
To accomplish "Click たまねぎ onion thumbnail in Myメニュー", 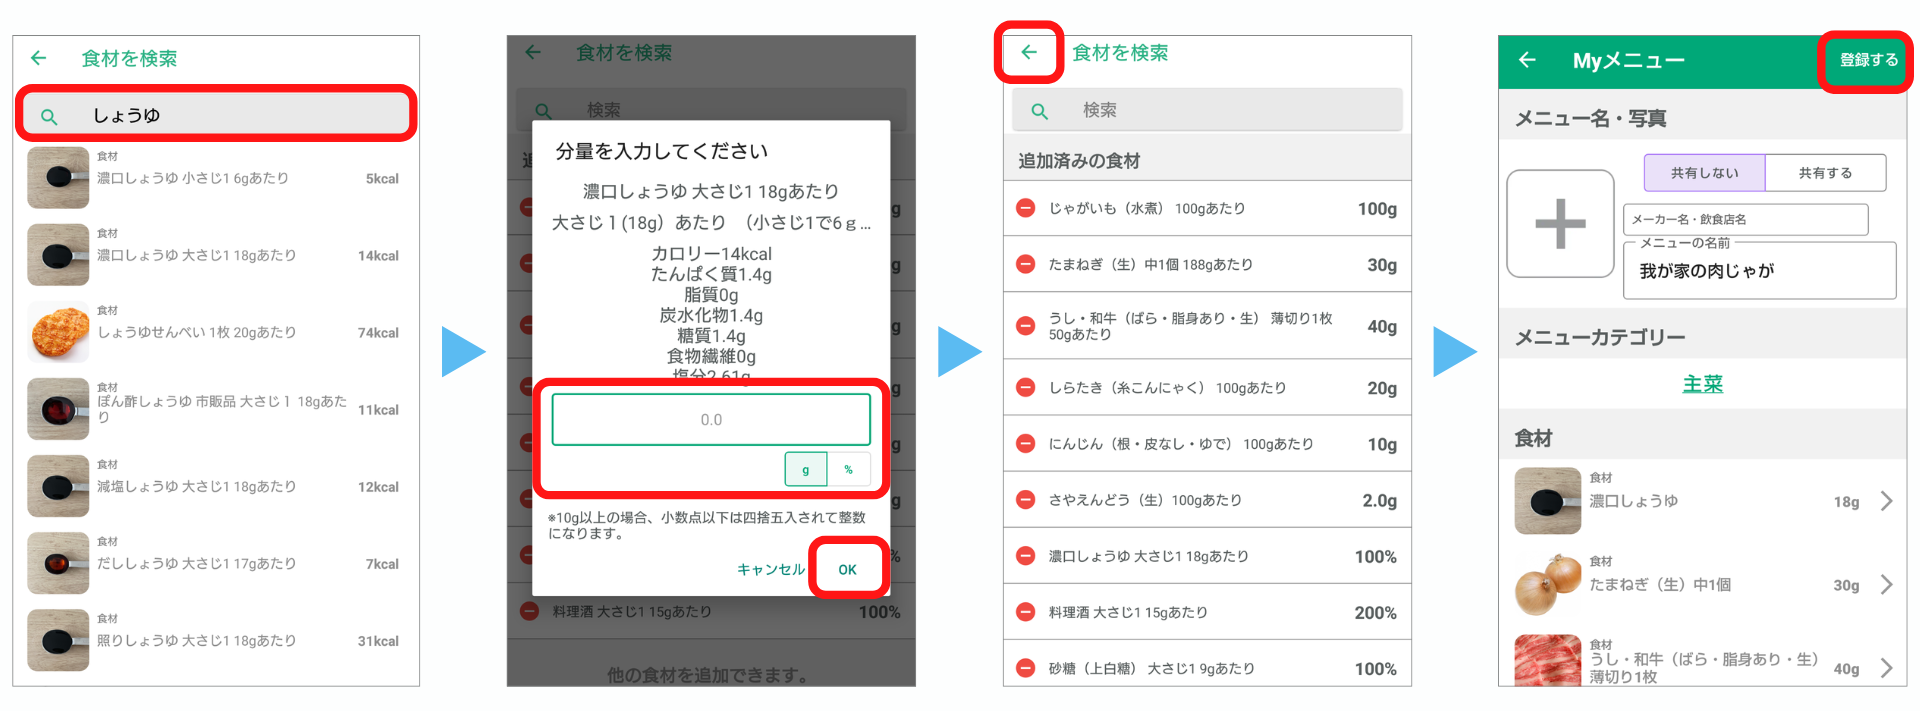I will click(x=1547, y=585).
